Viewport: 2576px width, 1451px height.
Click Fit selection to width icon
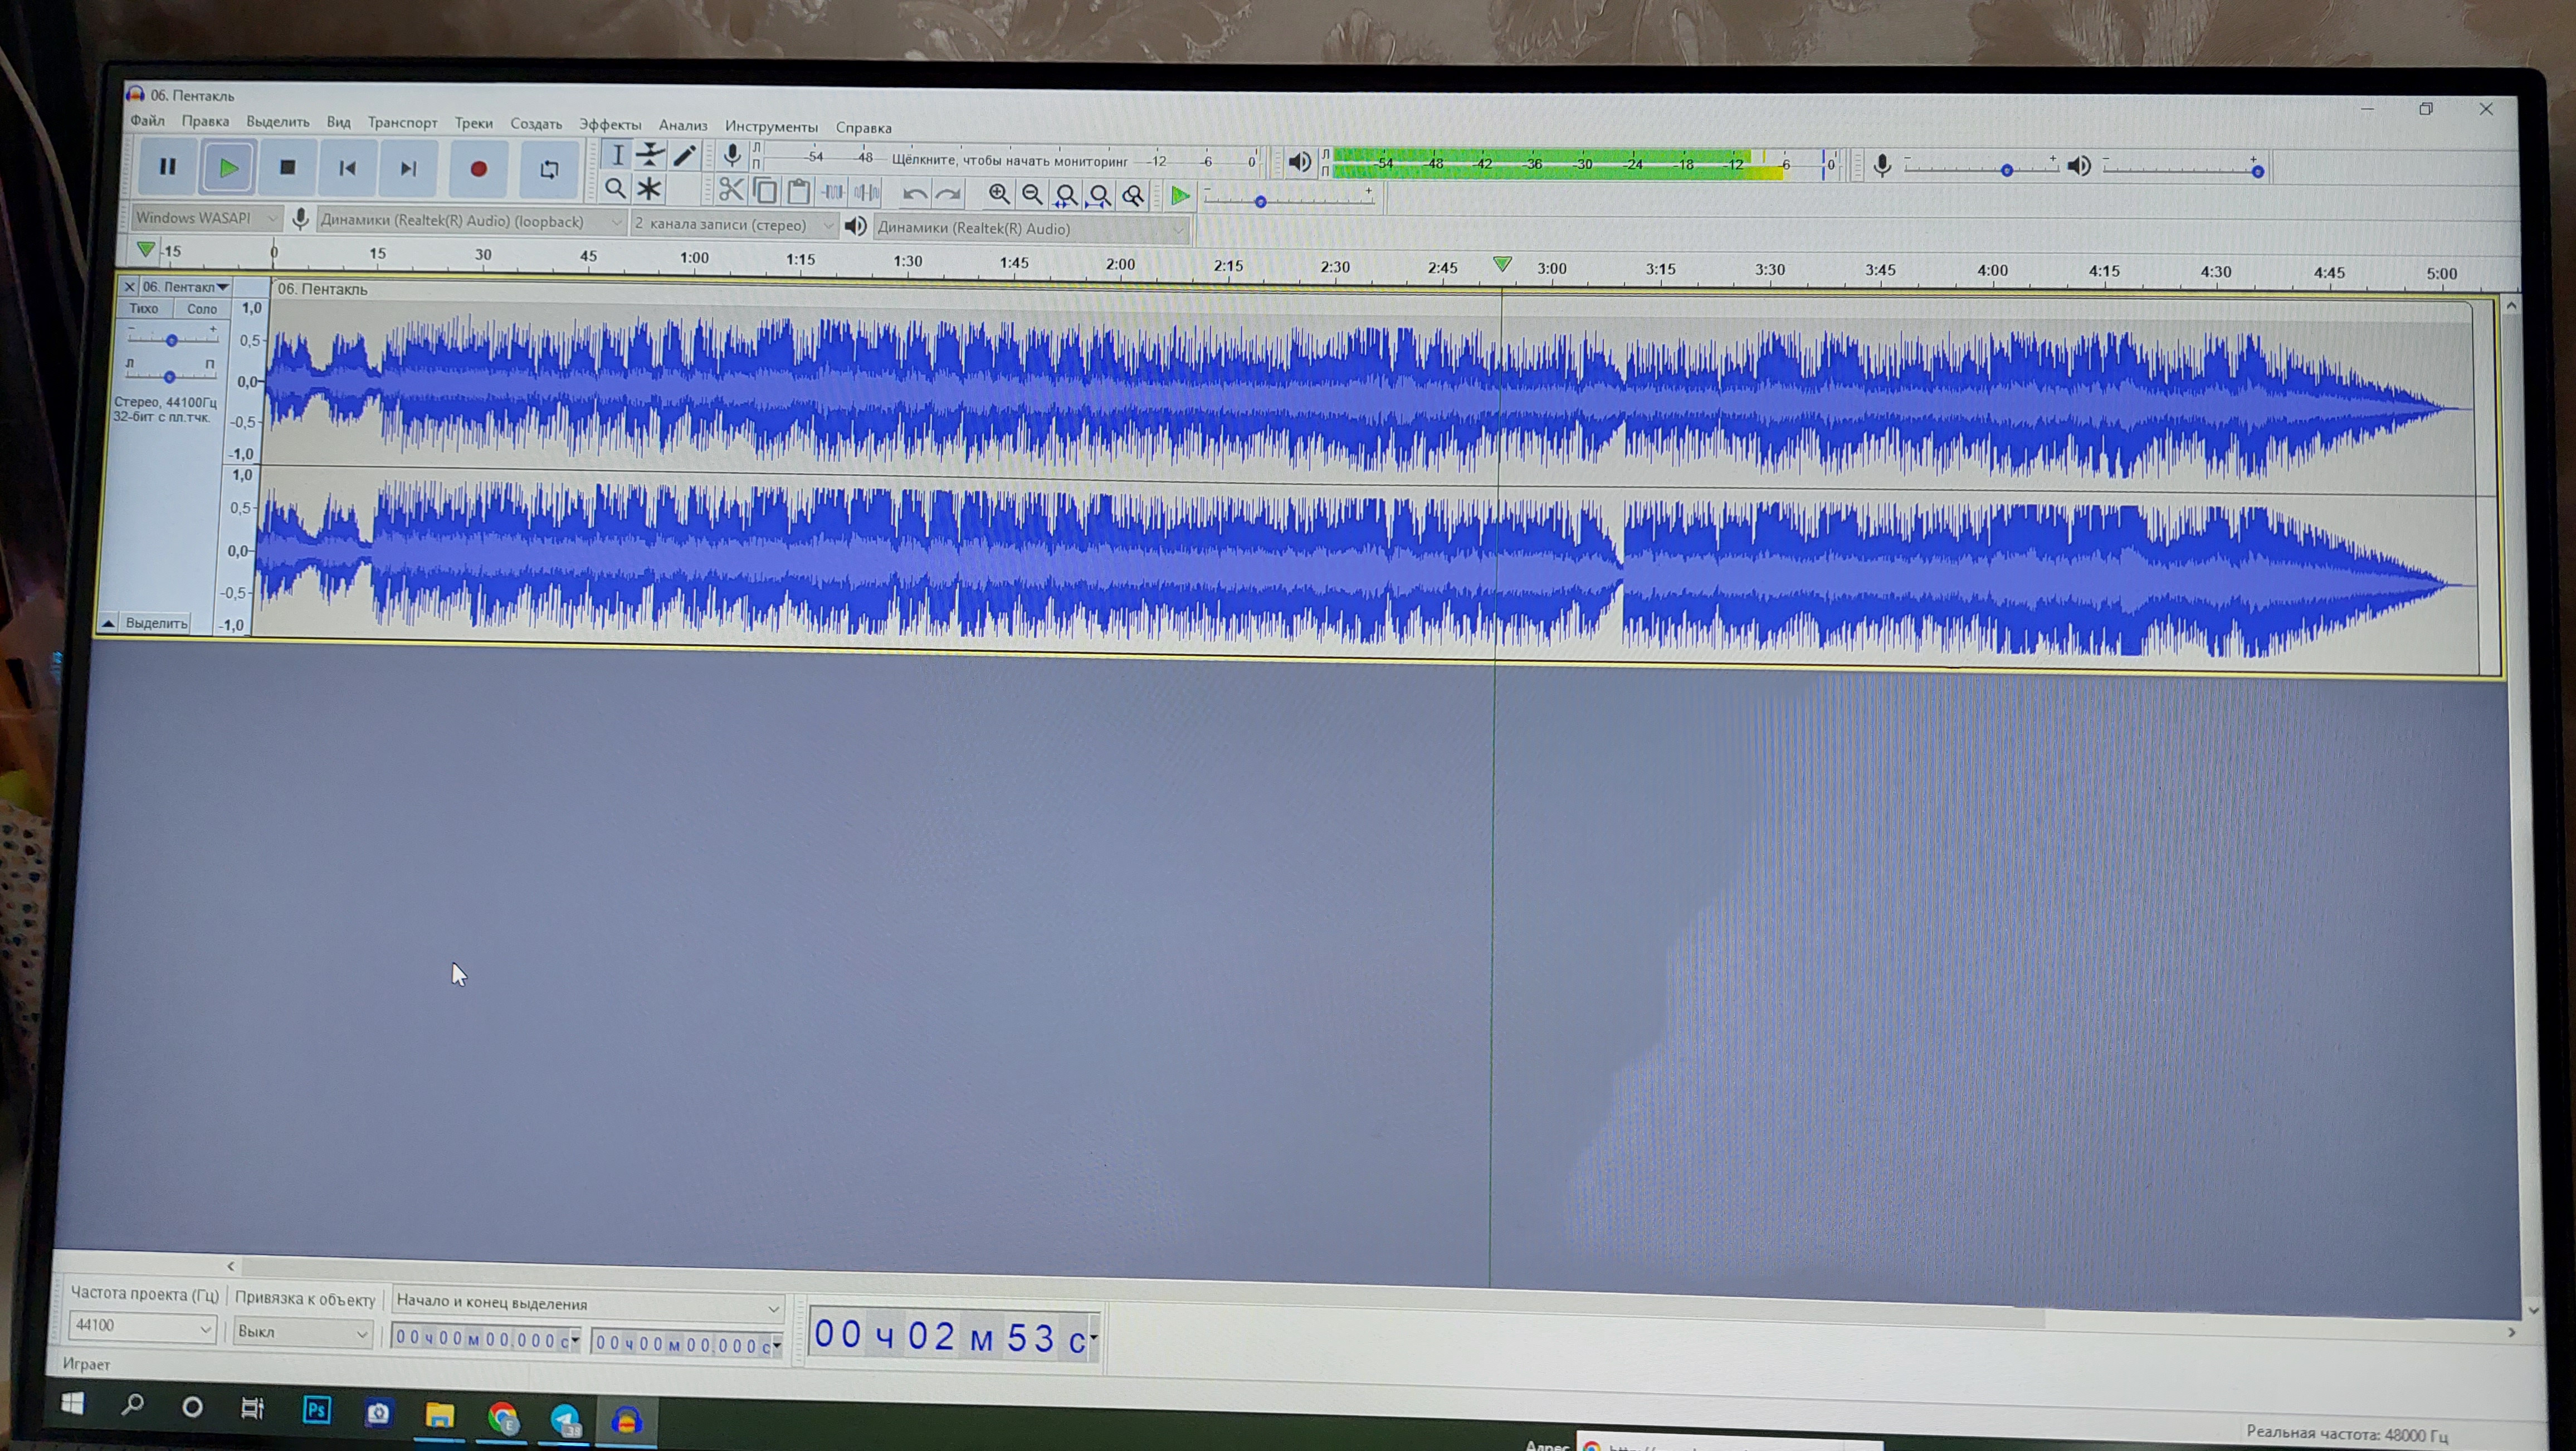coord(1066,195)
